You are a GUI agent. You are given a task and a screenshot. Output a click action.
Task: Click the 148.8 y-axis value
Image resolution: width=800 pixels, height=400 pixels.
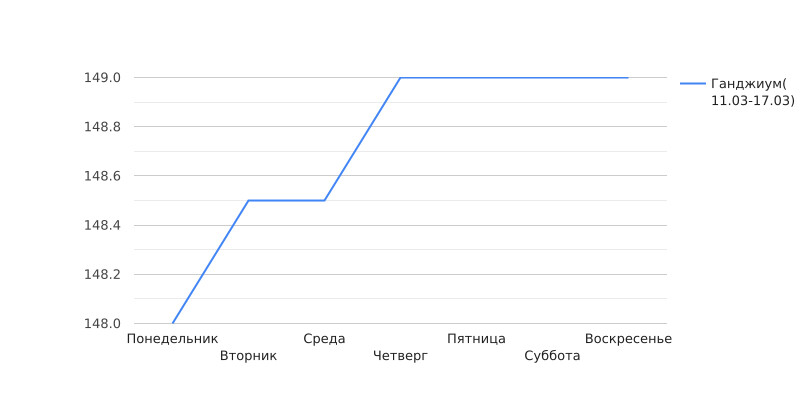(x=102, y=127)
